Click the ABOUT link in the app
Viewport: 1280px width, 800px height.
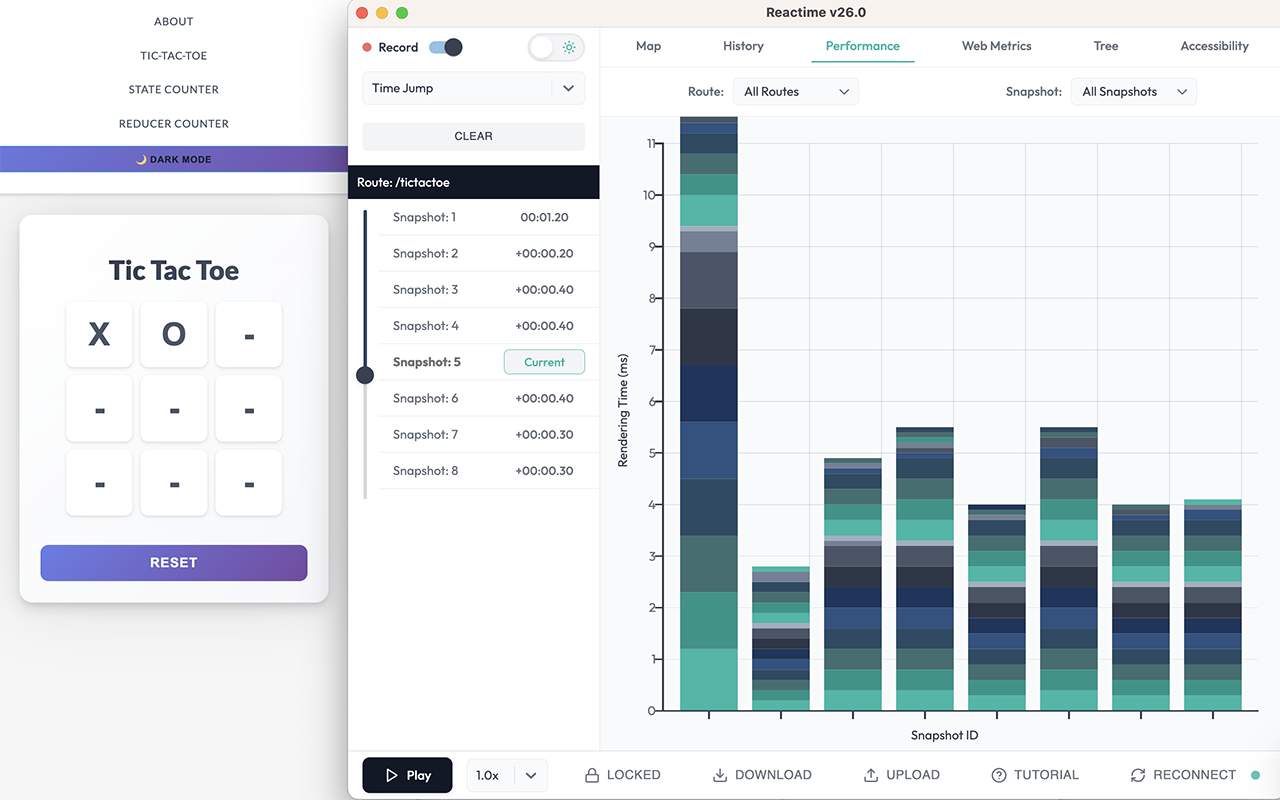pyautogui.click(x=174, y=21)
